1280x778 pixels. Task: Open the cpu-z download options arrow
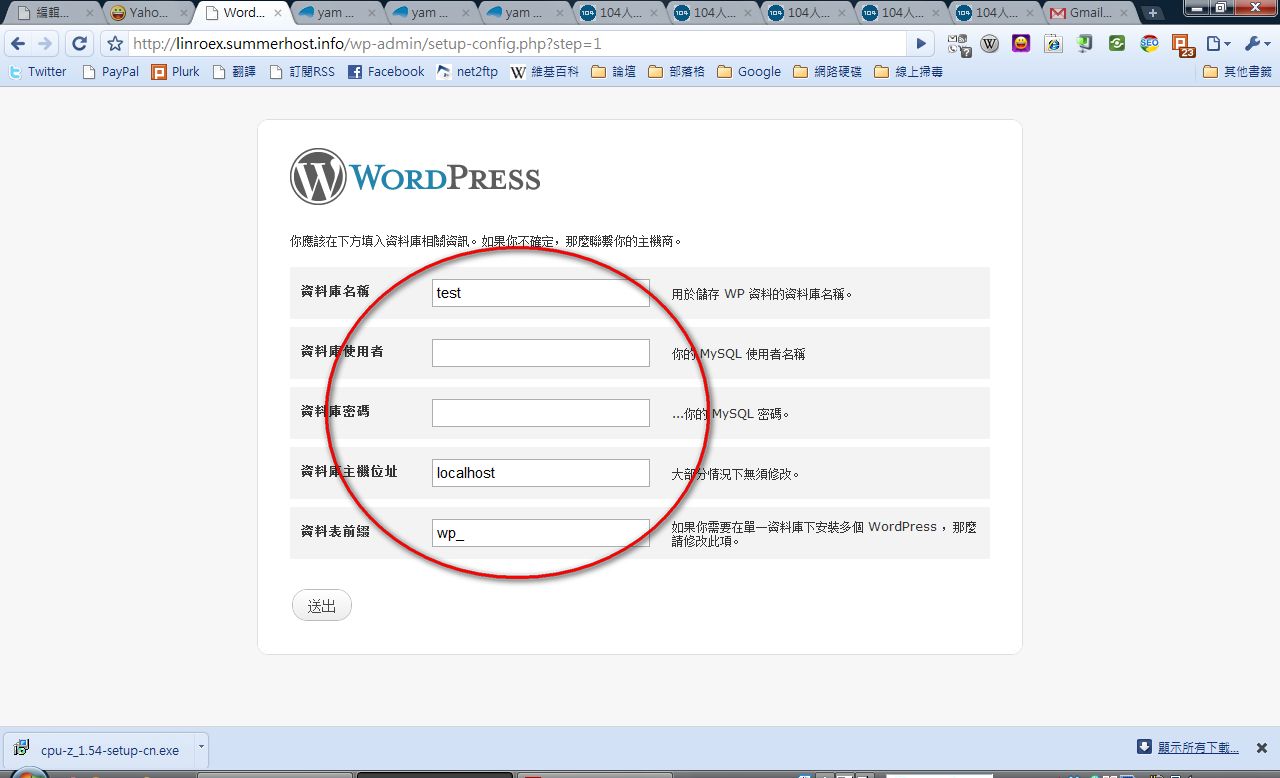coord(201,747)
